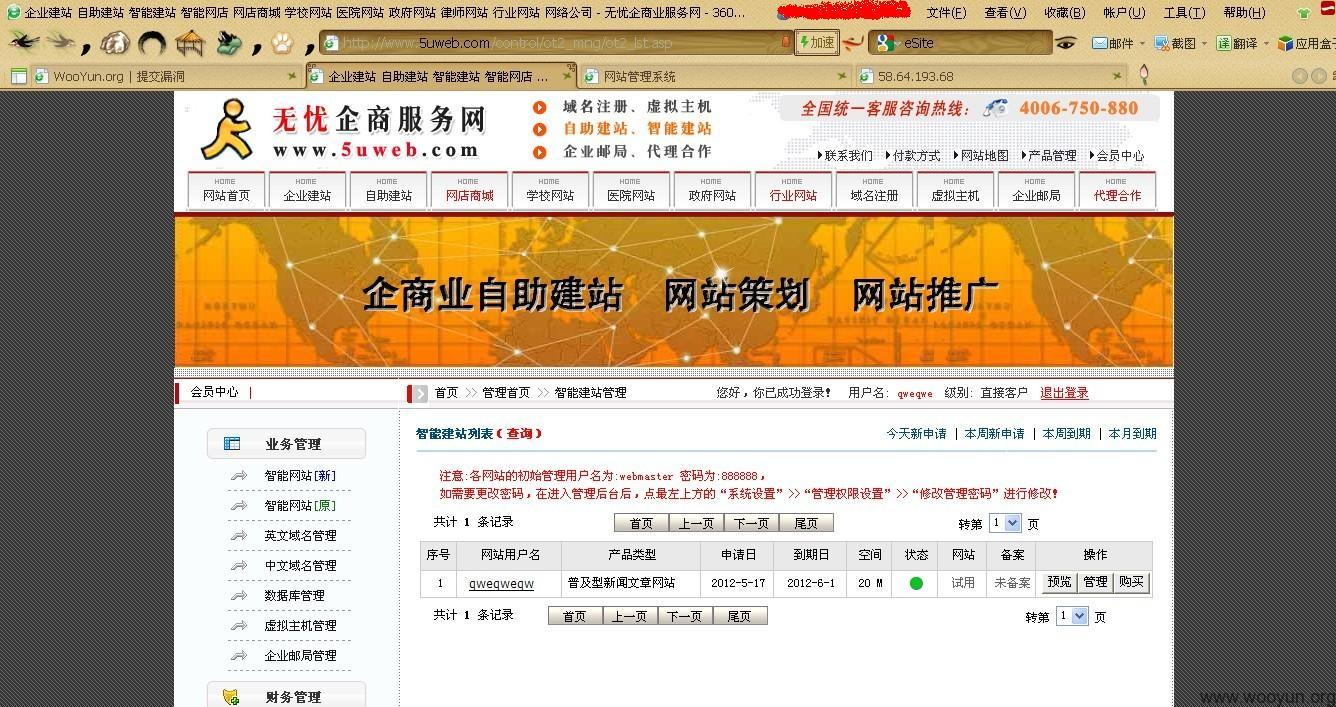Image resolution: width=1336 pixels, height=707 pixels.
Task: Click the green shirt skin icon
Action: [x=1304, y=13]
